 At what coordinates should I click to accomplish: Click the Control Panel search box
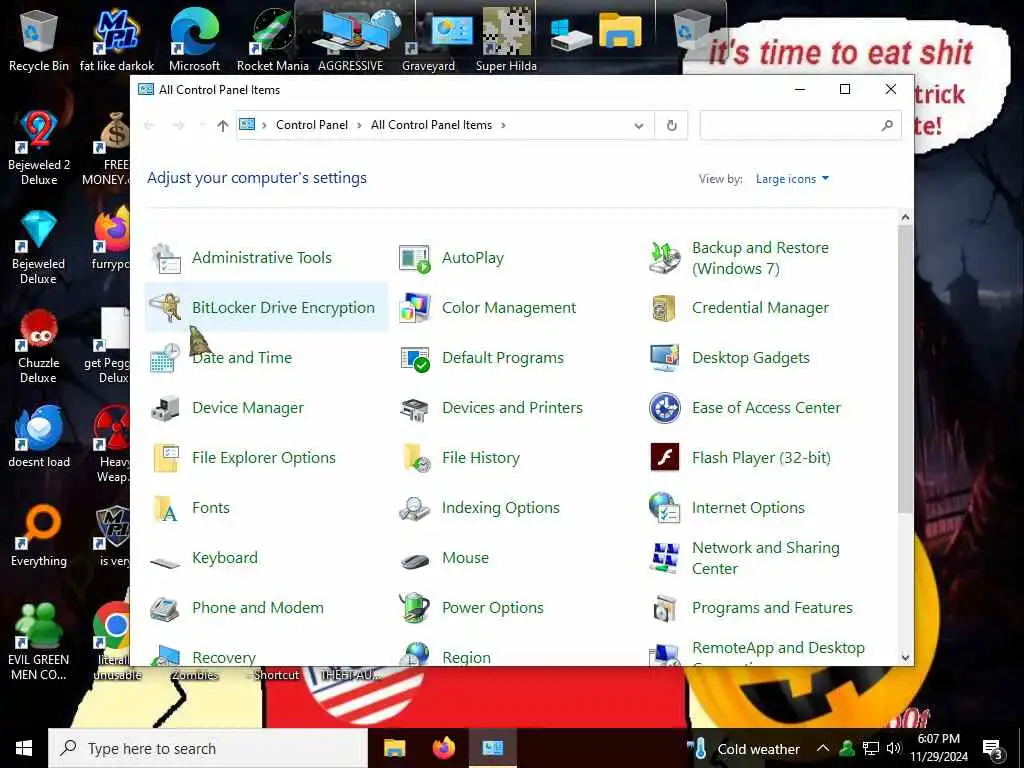(800, 125)
